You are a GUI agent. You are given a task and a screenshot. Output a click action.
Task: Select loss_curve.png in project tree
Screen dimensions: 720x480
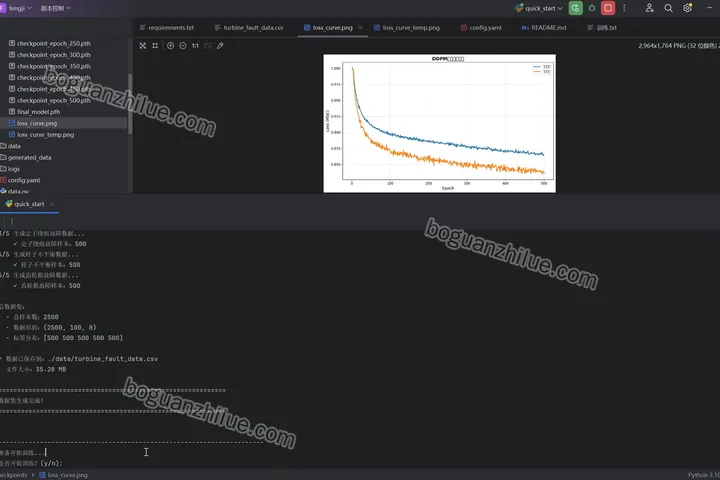(37, 123)
